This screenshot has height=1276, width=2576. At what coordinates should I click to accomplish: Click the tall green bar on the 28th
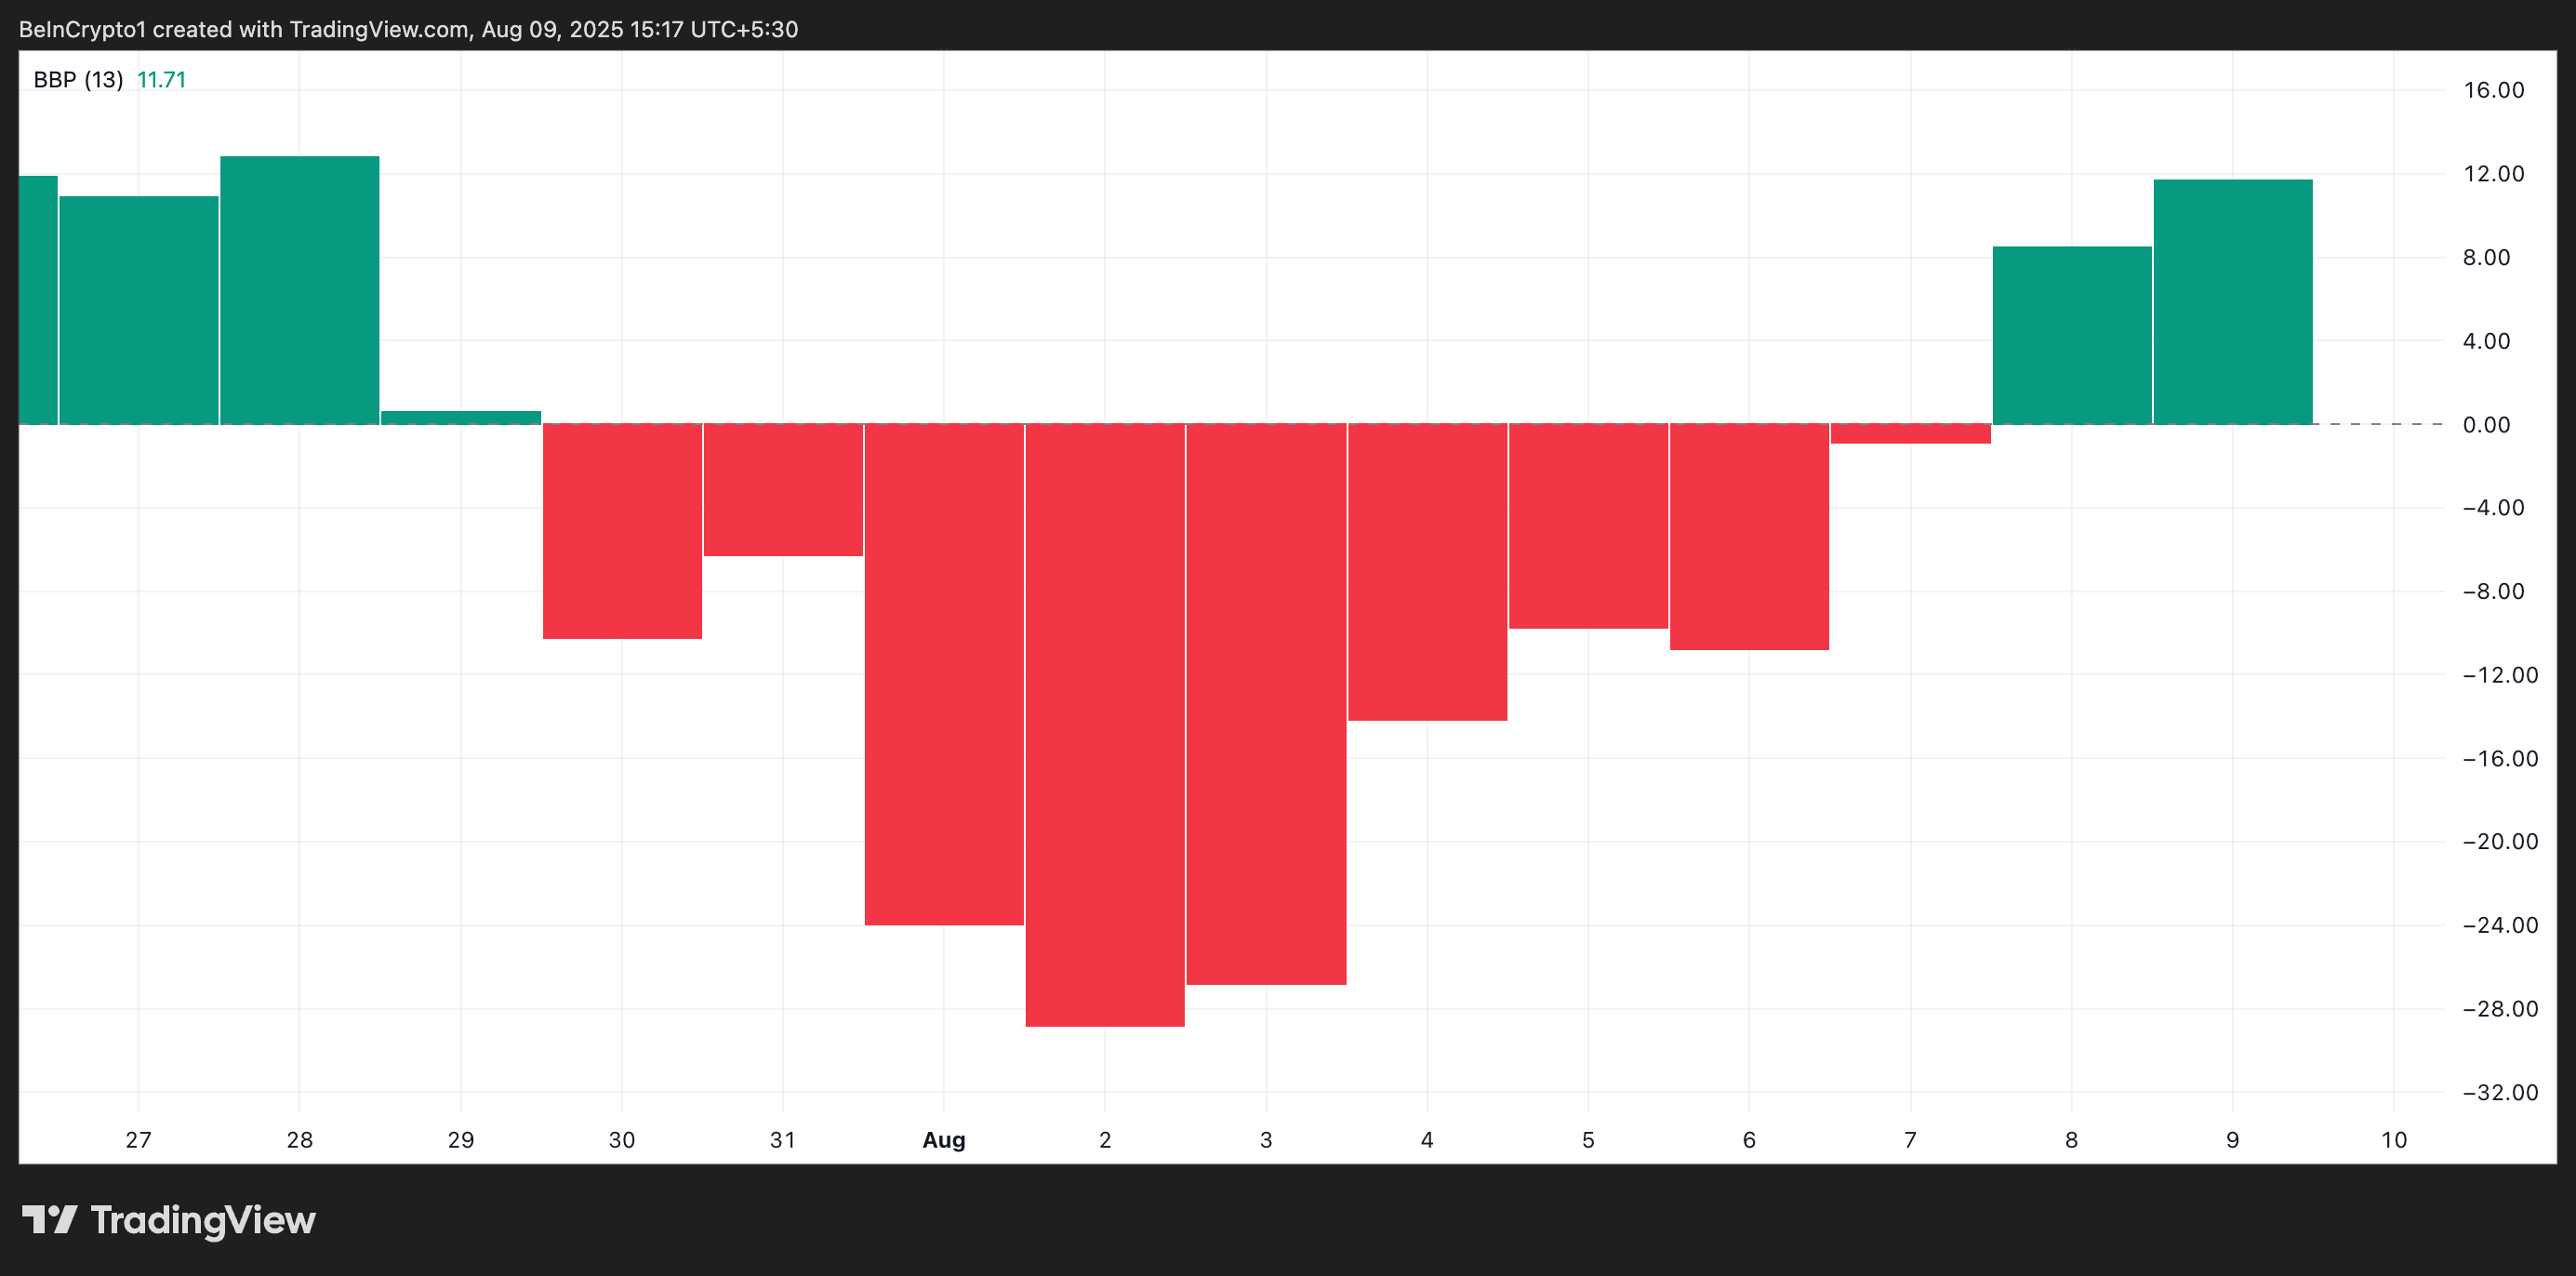299,290
